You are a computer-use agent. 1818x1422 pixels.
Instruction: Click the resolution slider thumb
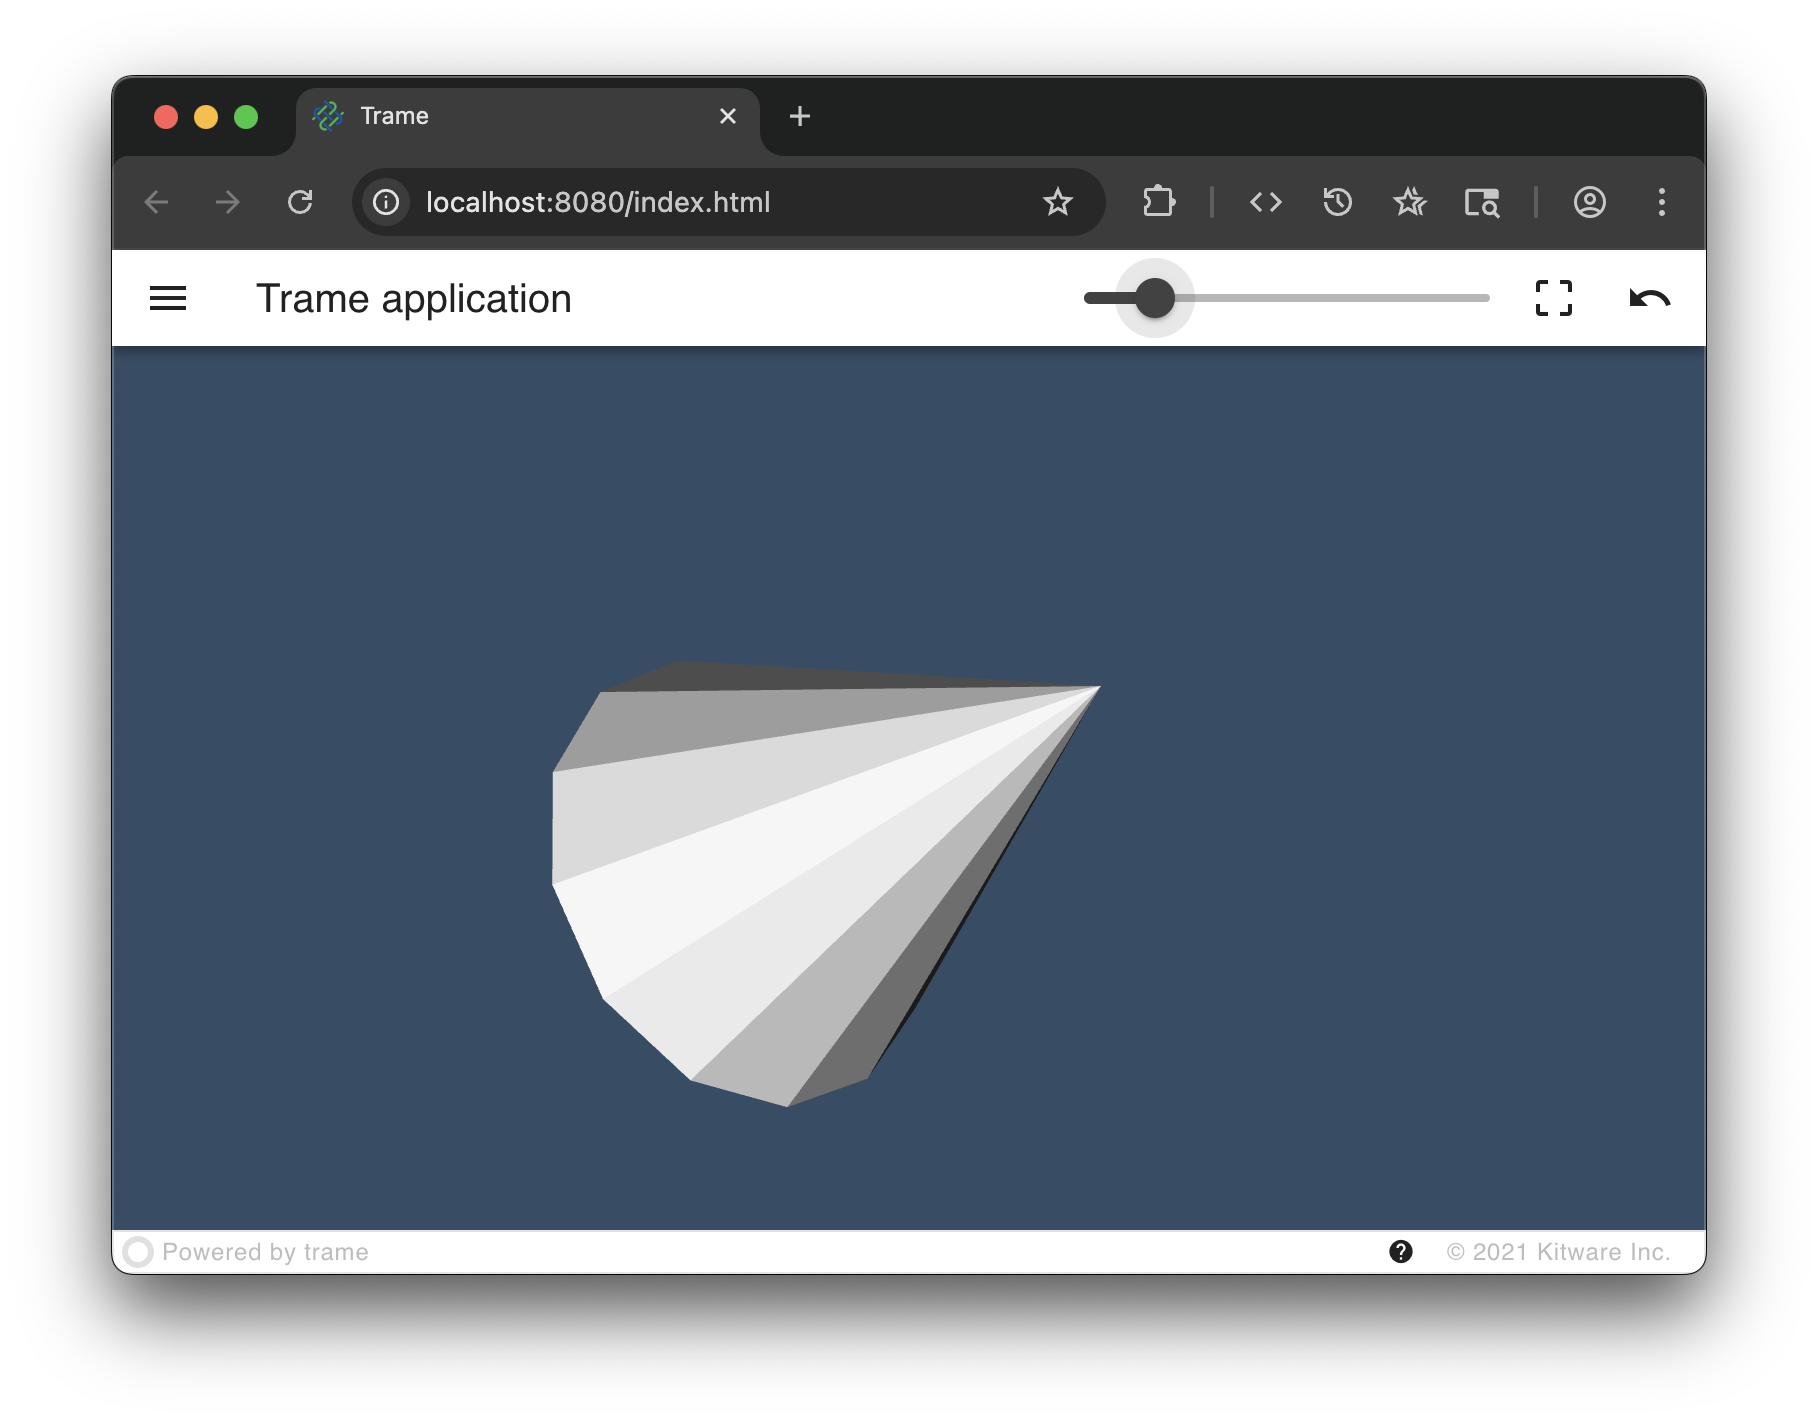1155,298
